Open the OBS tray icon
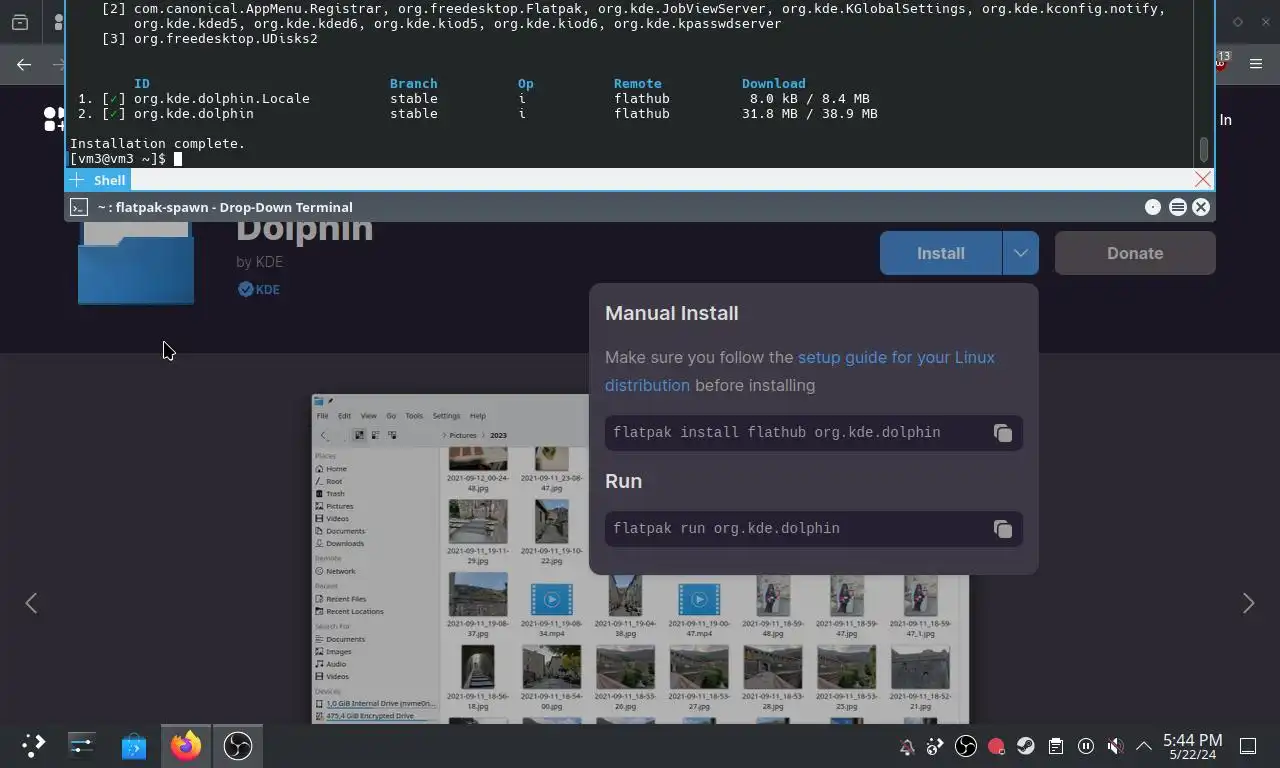The height and width of the screenshot is (768, 1280). point(966,746)
